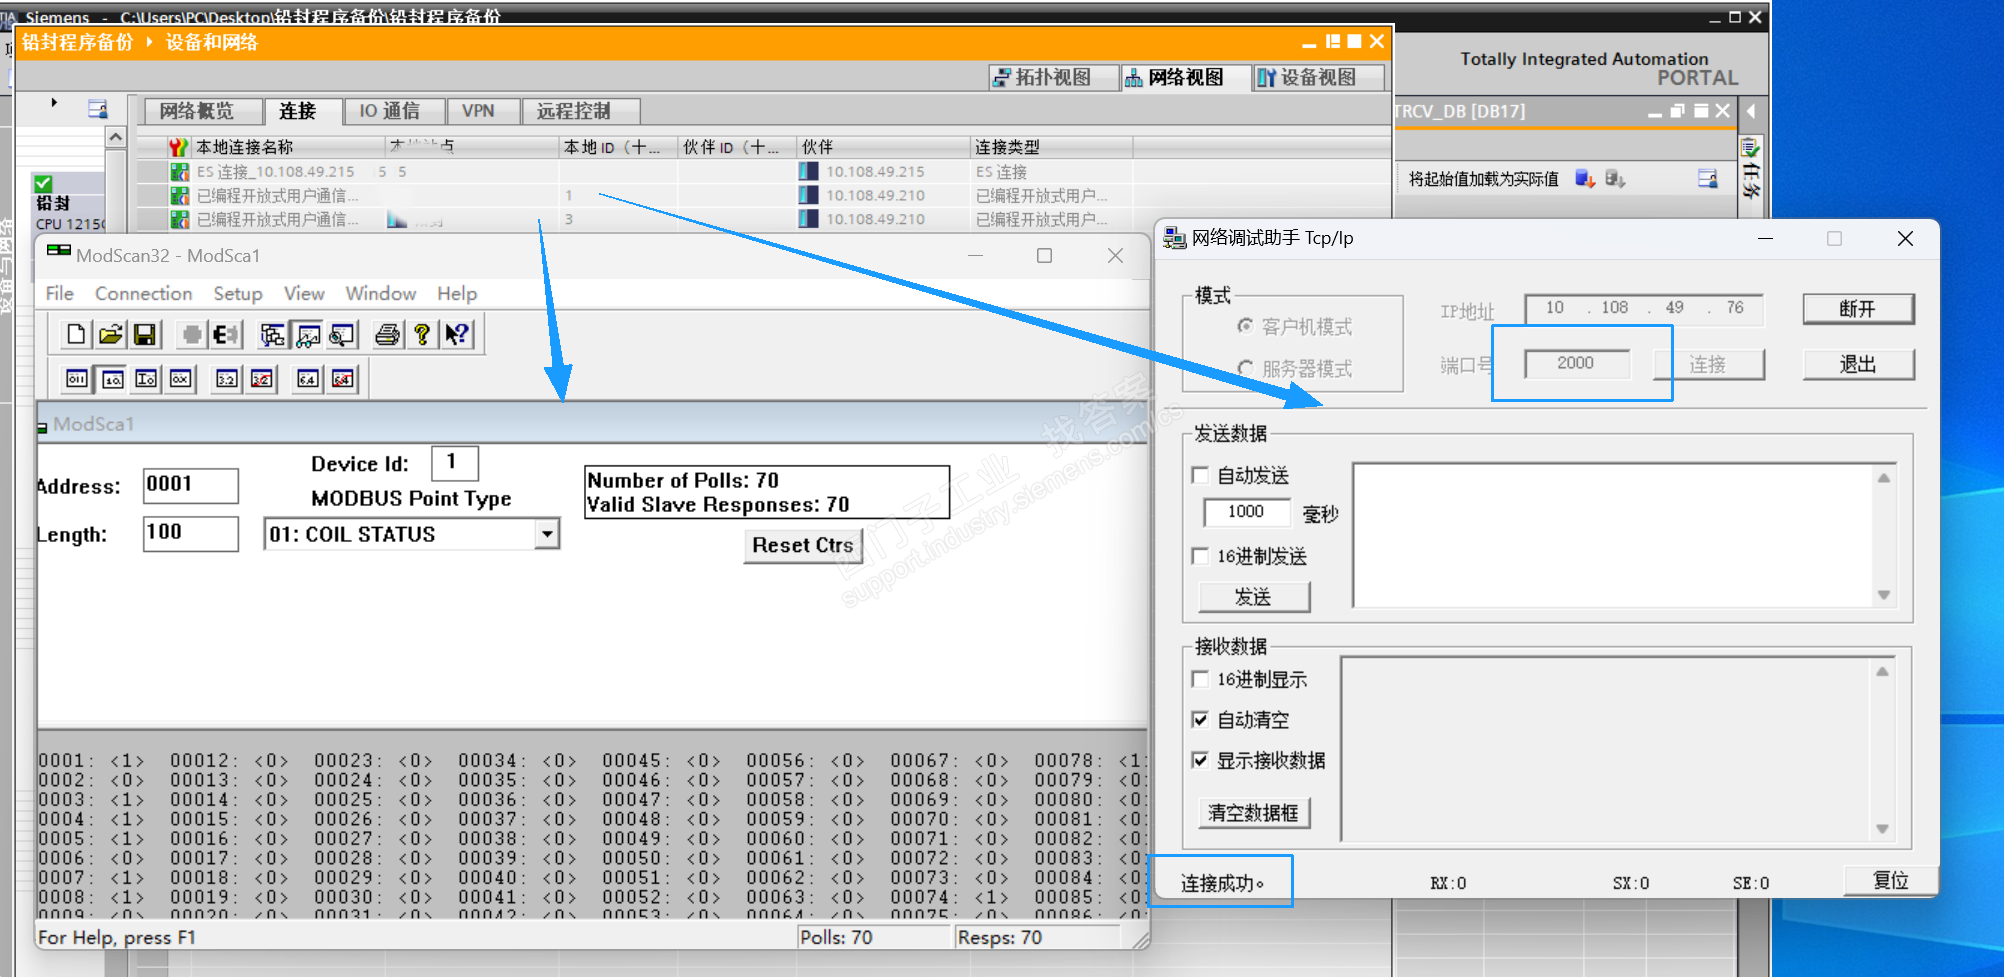Image resolution: width=2004 pixels, height=977 pixels.
Task: Uncheck the 显示接收数据 checkbox
Action: [x=1201, y=761]
